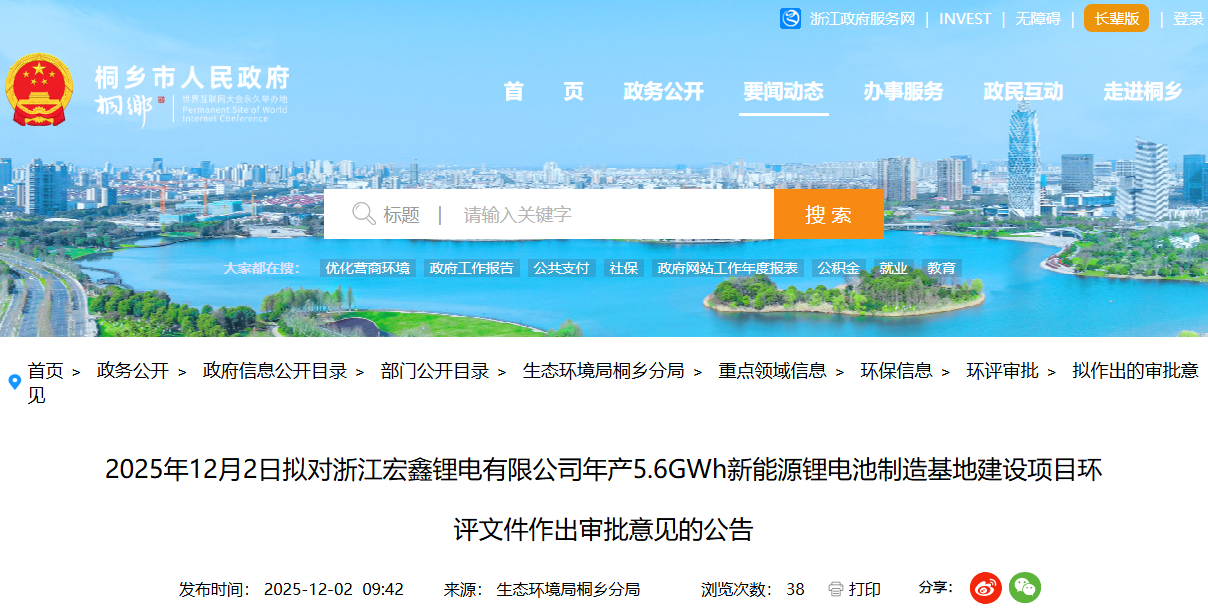Click the 登录 link
The height and width of the screenshot is (613, 1208).
[x=1189, y=18]
